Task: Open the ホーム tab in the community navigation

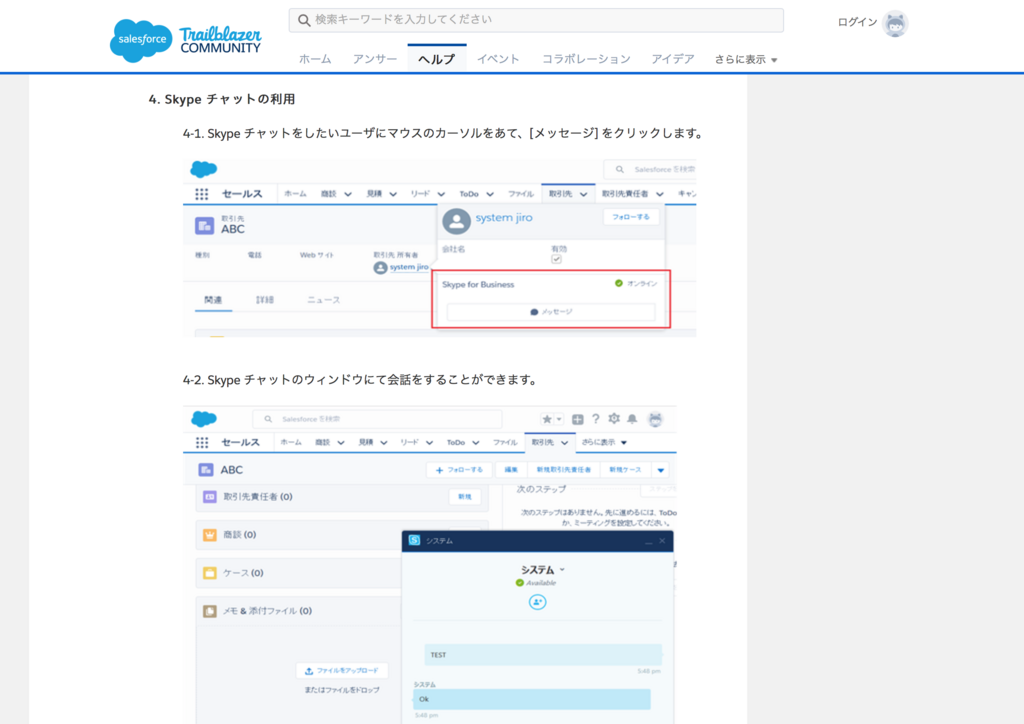Action: click(315, 59)
